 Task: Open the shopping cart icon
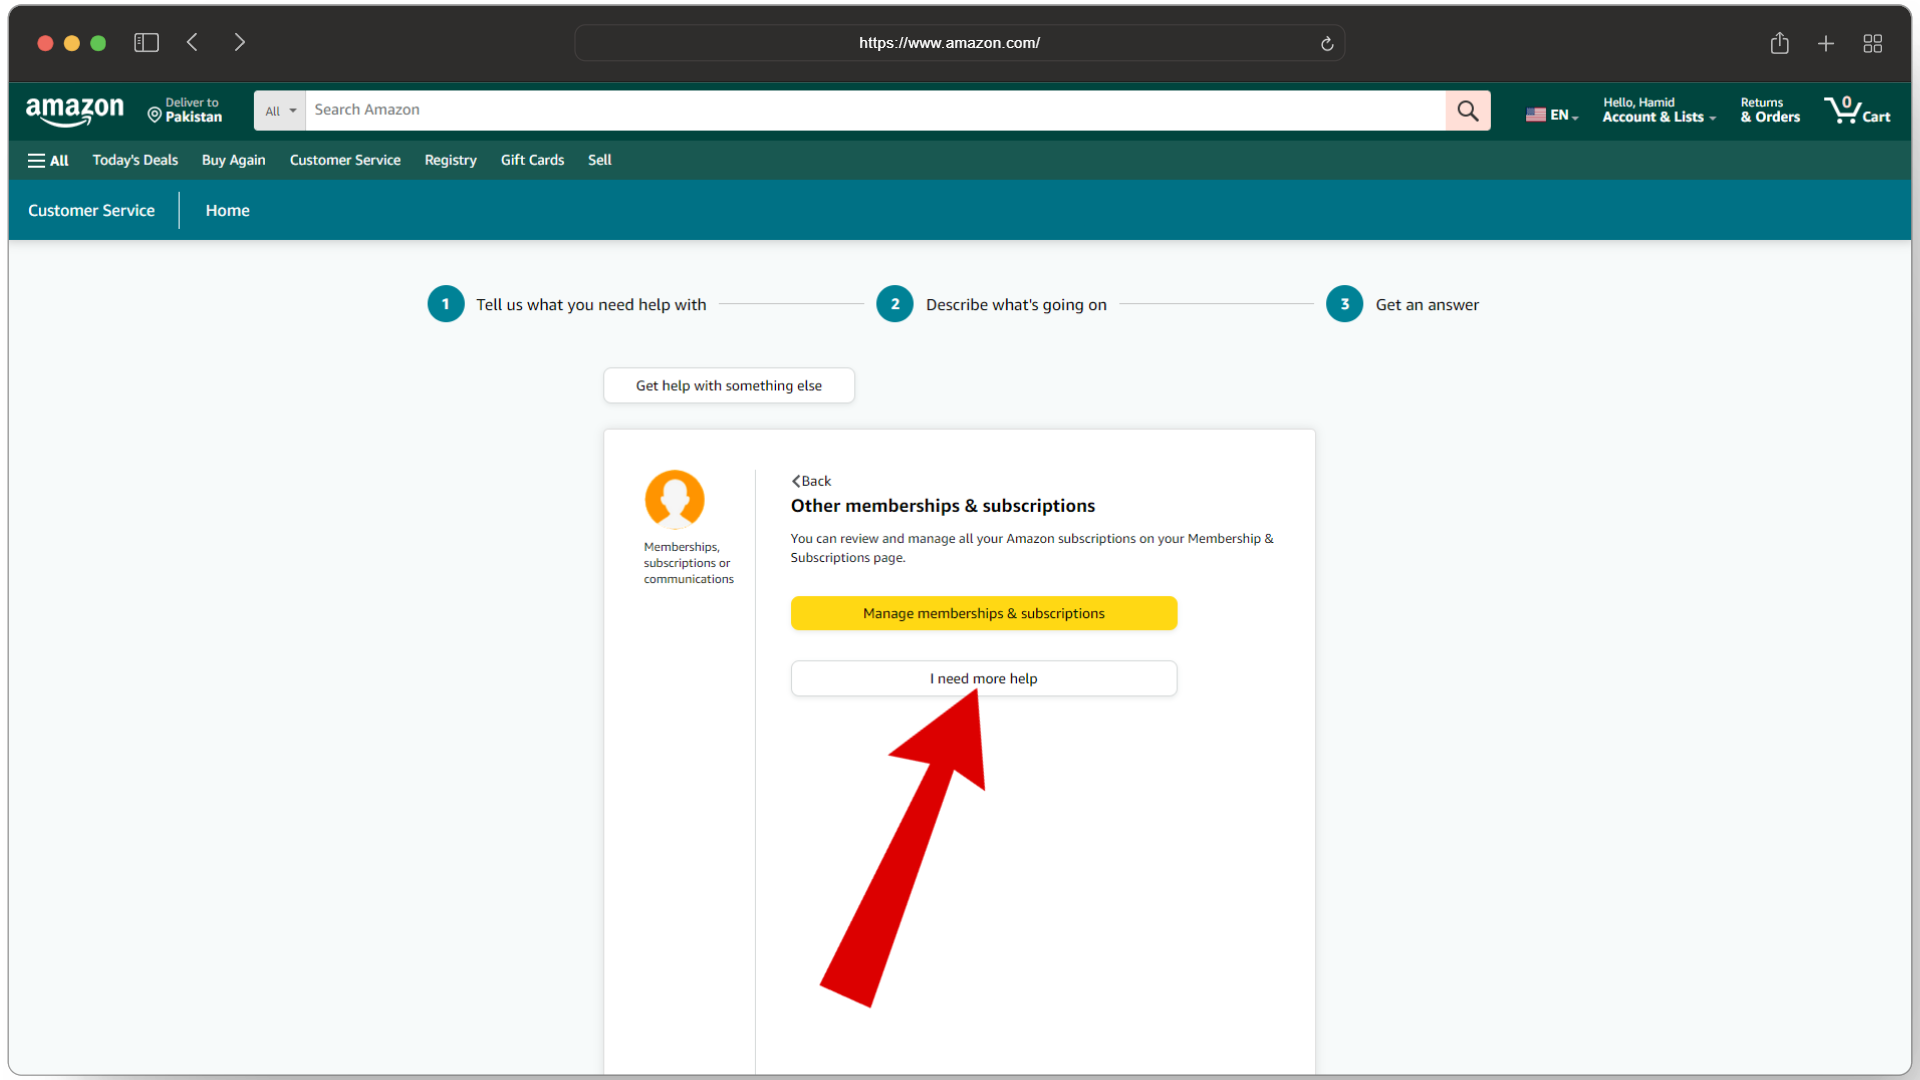(x=1856, y=110)
